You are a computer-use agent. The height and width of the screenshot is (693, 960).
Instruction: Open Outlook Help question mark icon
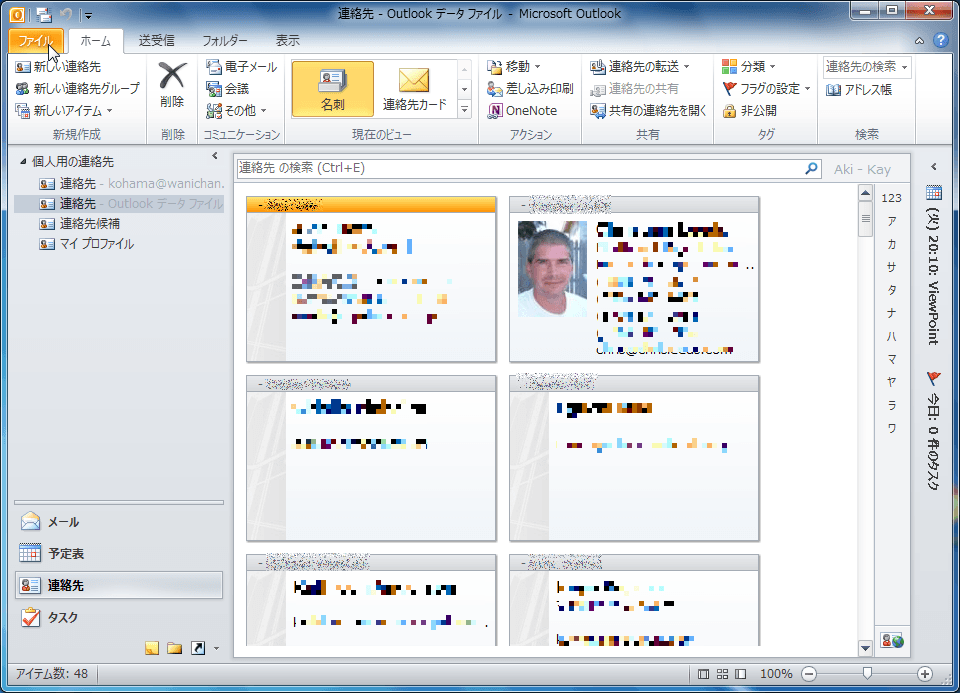pos(940,40)
